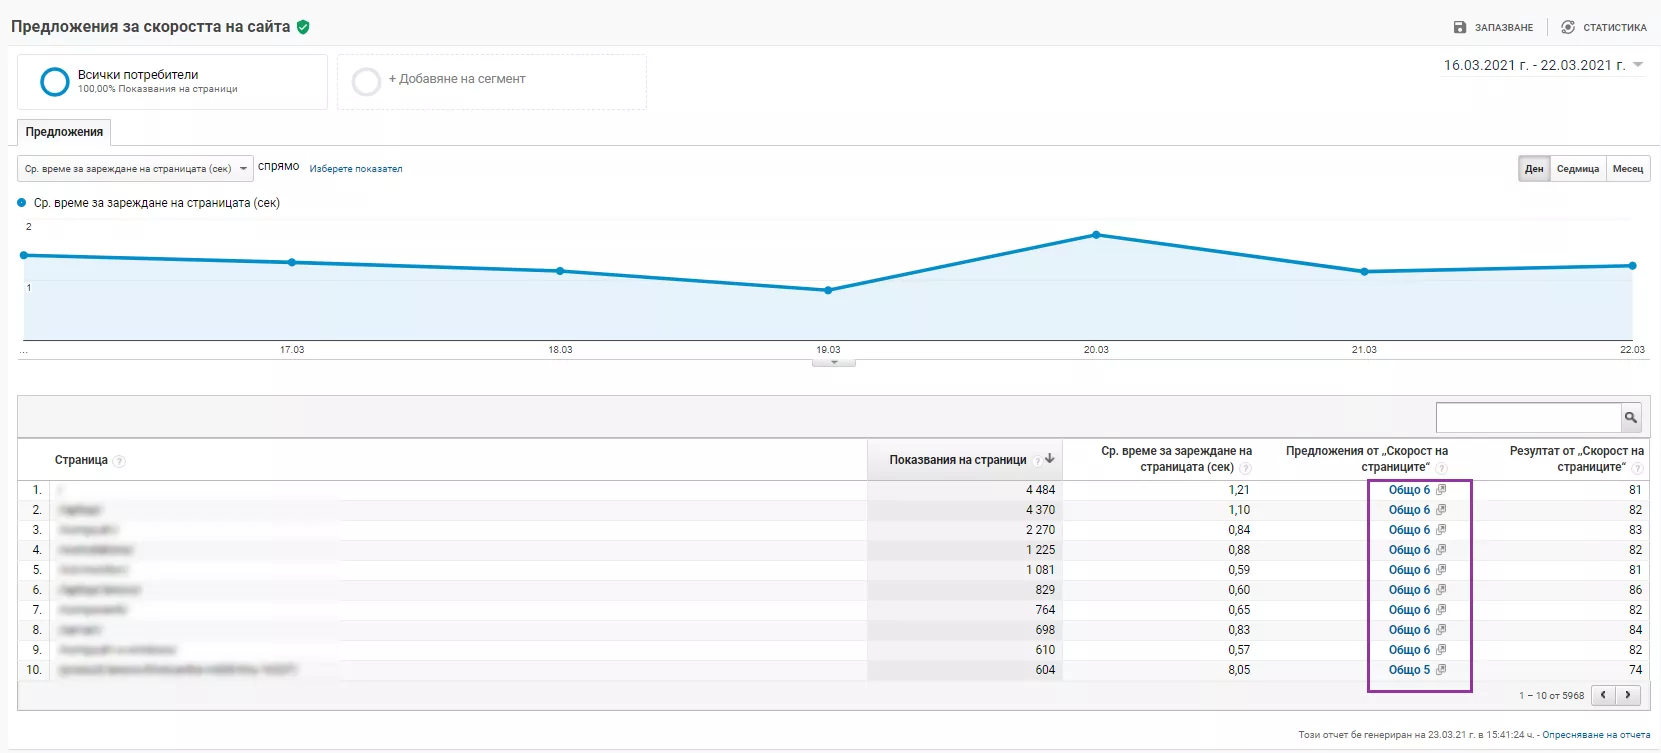Click the save icon next to ЗАПАЗВАНЕ
Screen dimensions: 1661x753
tap(1460, 28)
